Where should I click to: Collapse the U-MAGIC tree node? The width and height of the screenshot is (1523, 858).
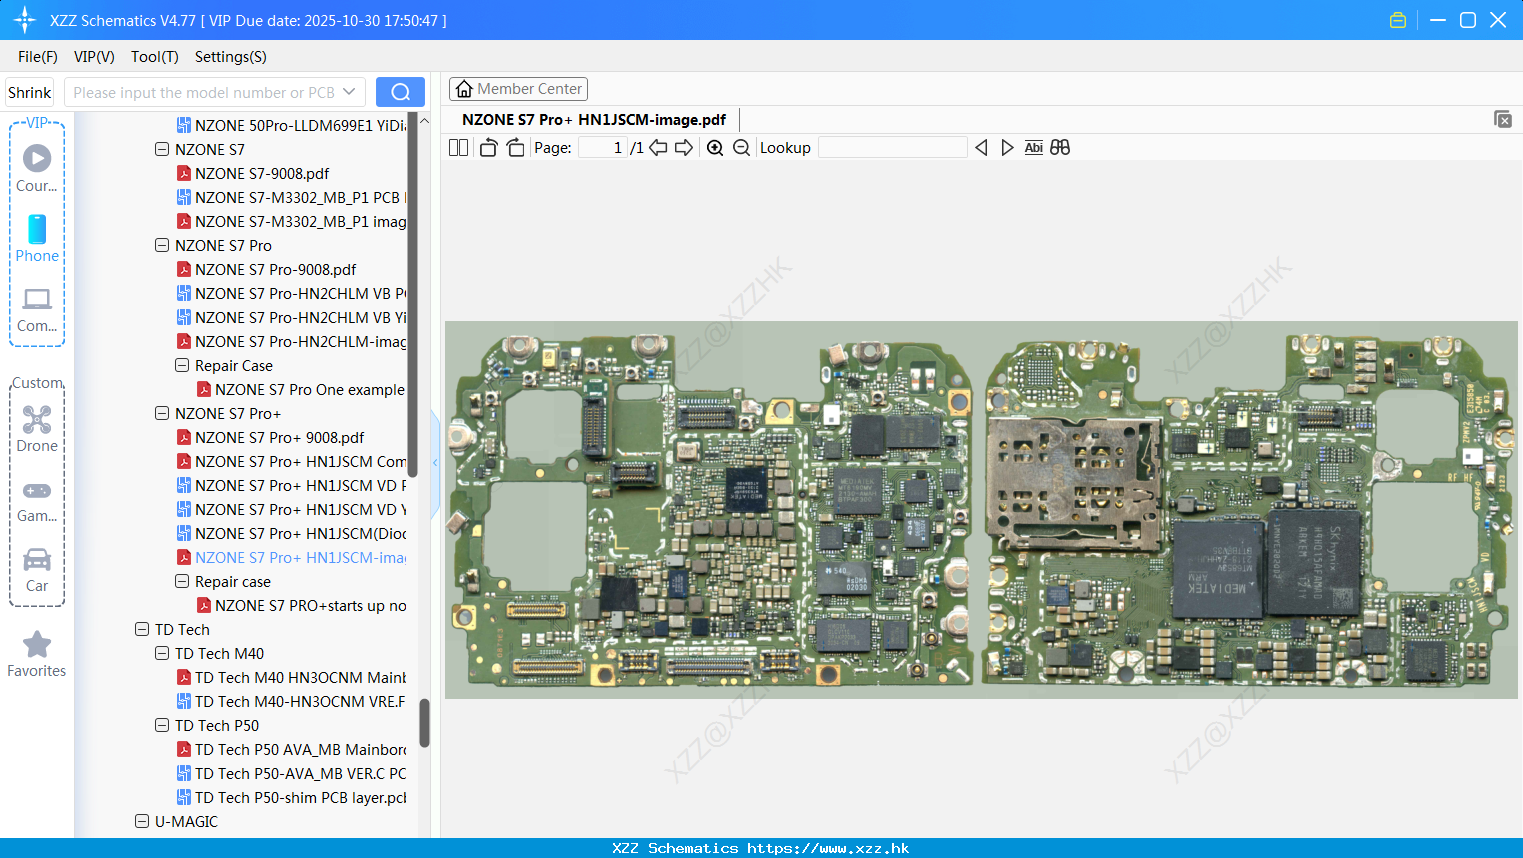(142, 822)
